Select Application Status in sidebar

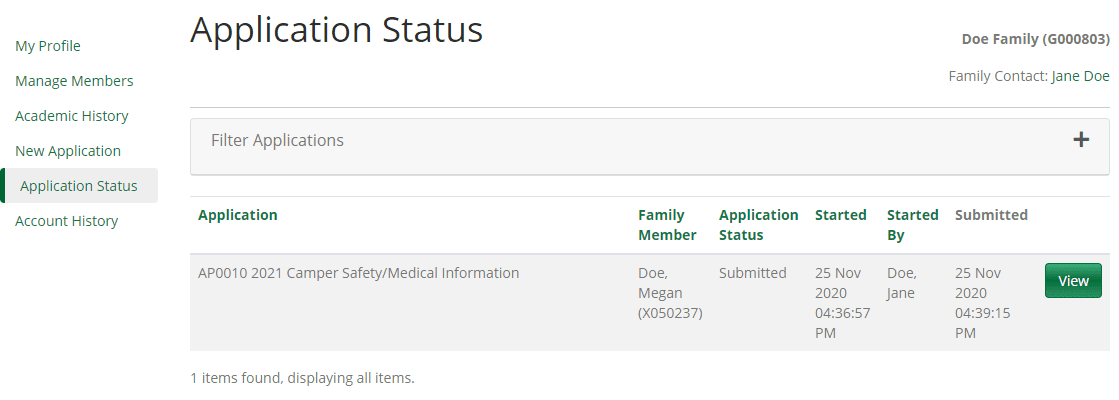point(79,186)
